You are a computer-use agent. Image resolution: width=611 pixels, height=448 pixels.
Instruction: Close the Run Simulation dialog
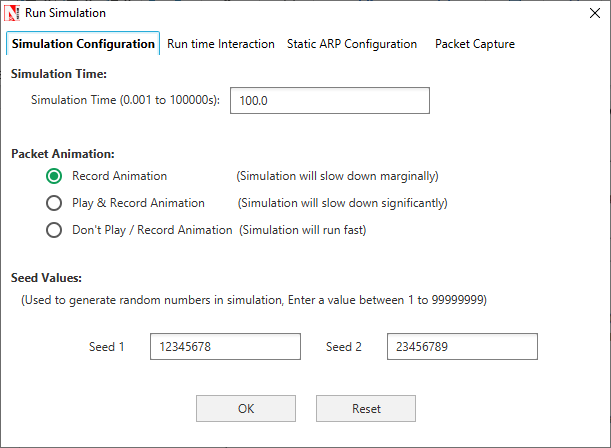pos(587,13)
